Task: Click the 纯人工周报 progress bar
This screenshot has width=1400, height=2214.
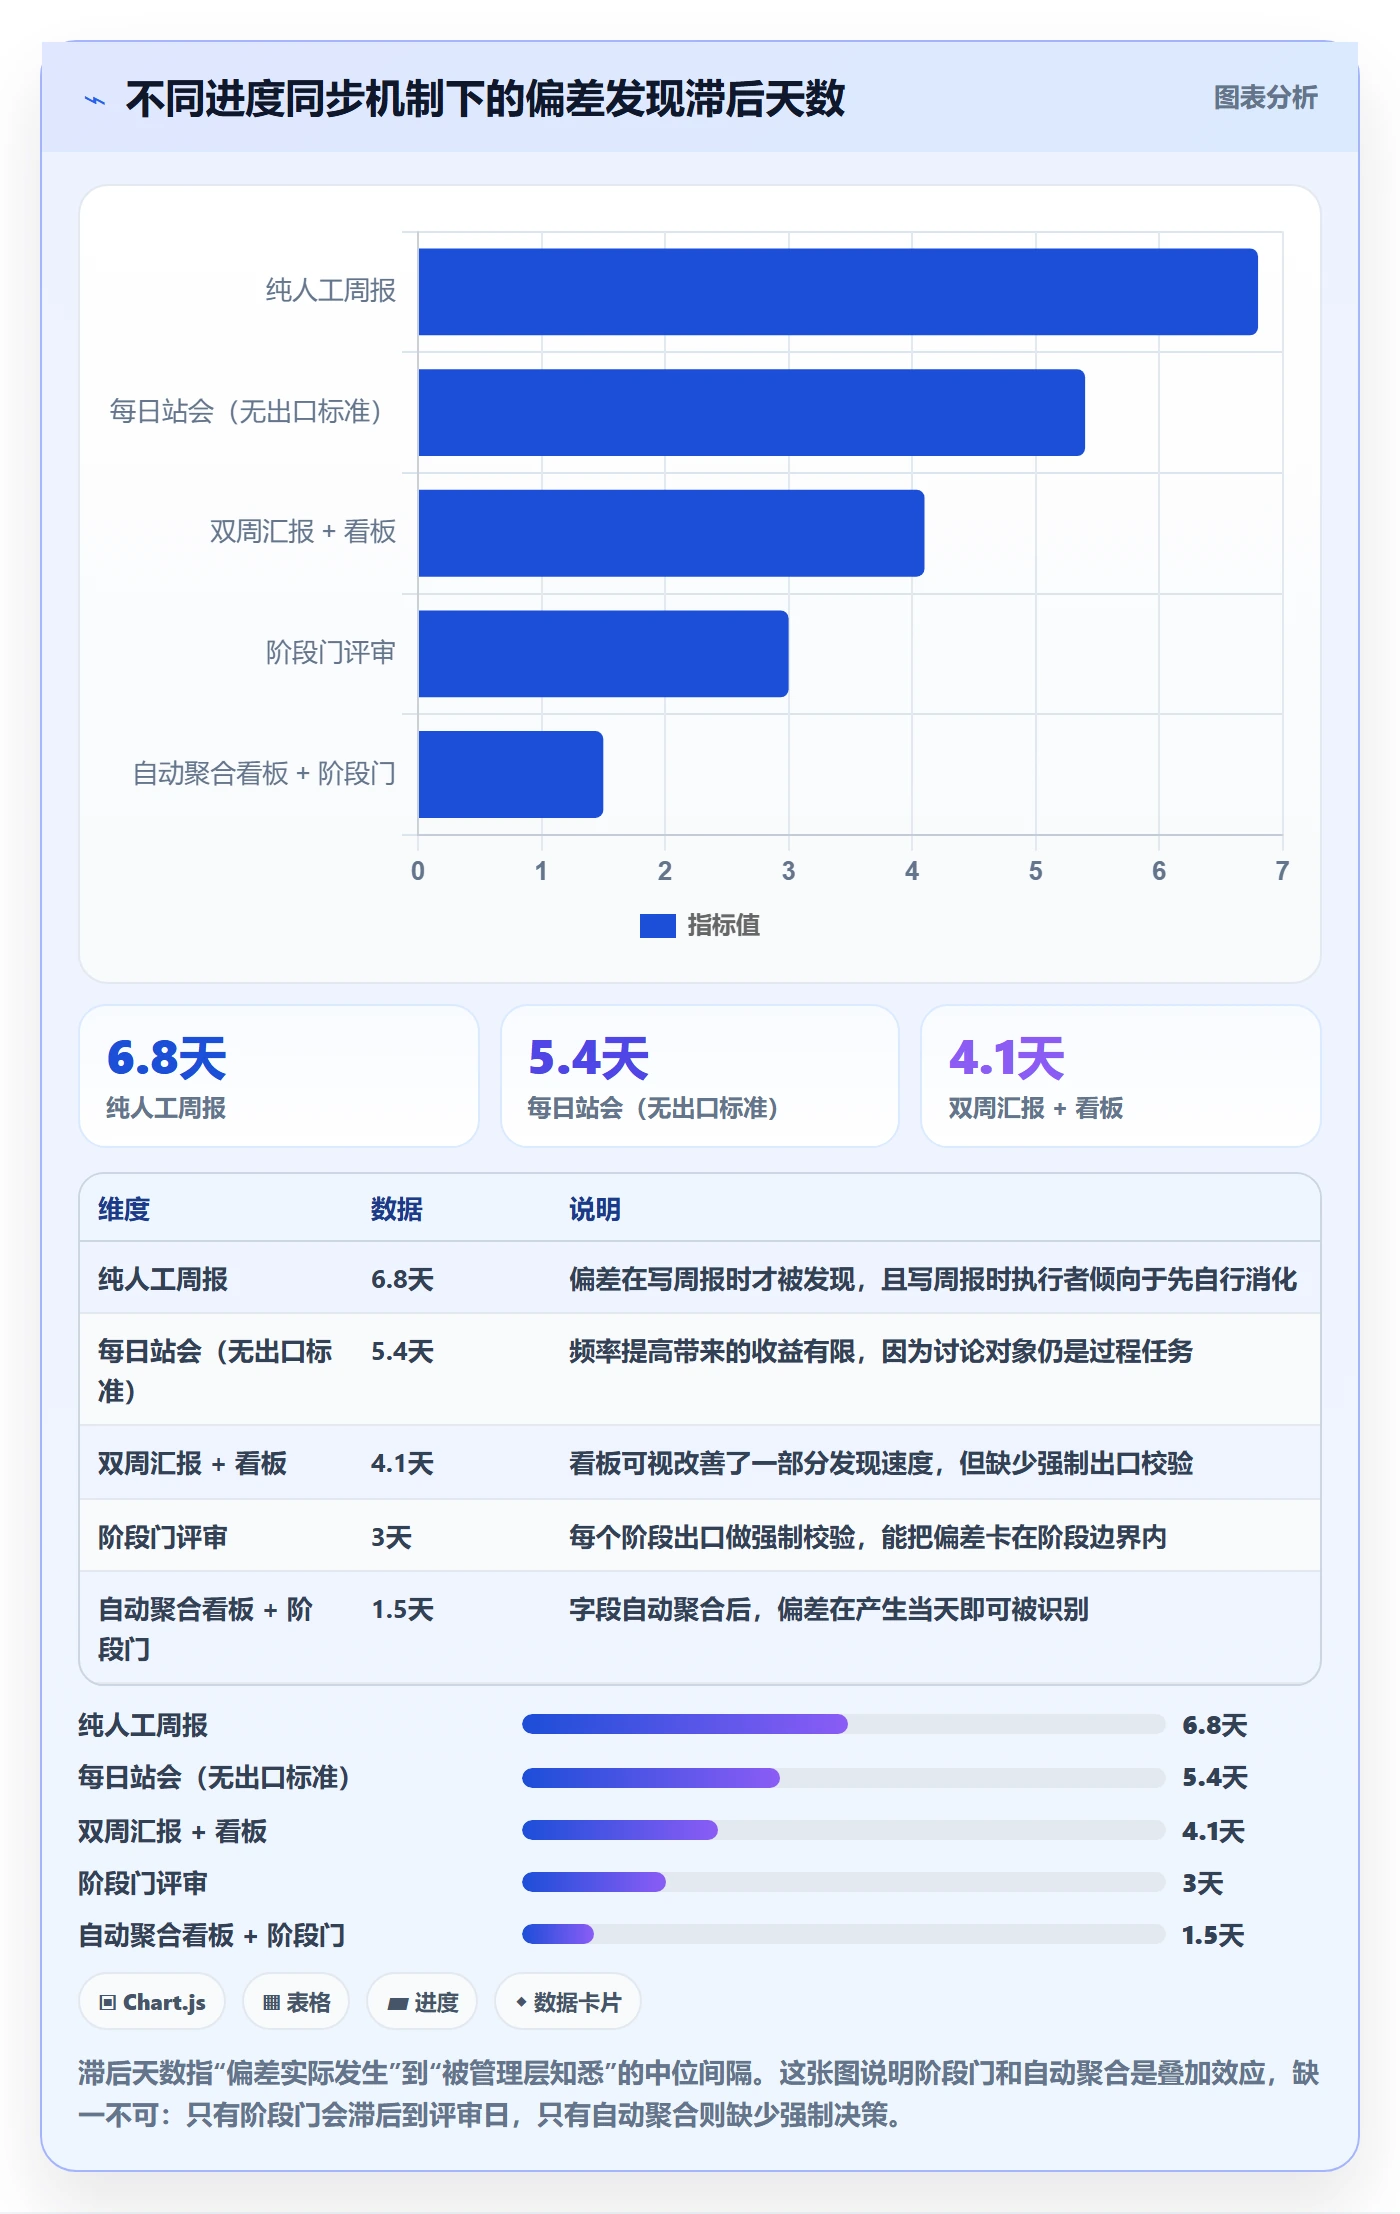Action: (843, 1724)
